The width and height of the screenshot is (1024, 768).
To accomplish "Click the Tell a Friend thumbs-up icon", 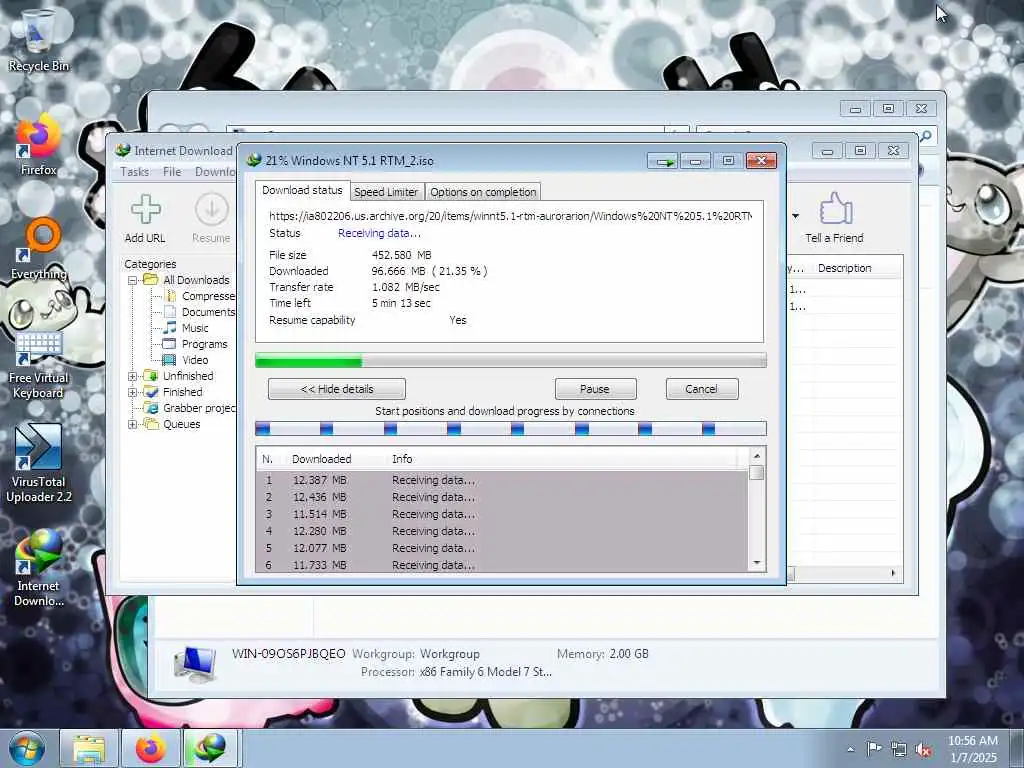I will coord(835,219).
